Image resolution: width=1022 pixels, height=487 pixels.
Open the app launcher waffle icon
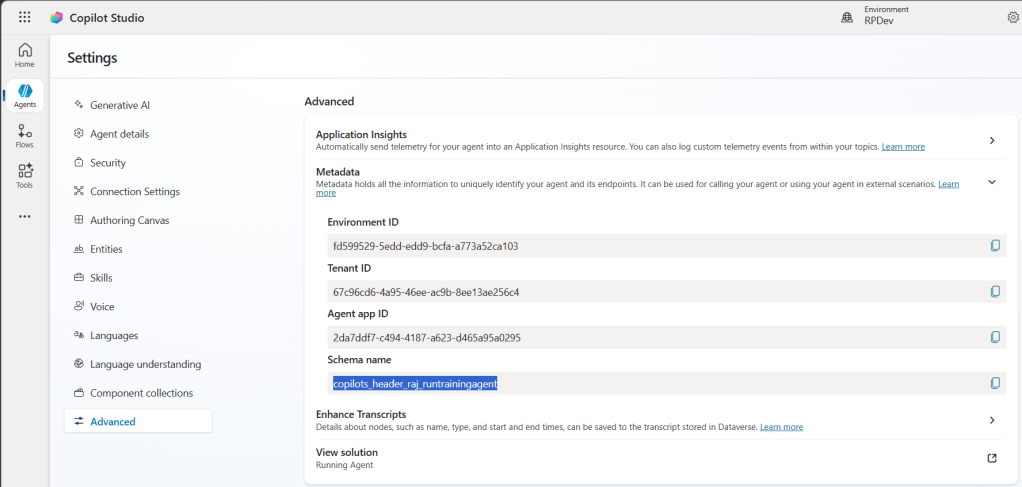(25, 17)
